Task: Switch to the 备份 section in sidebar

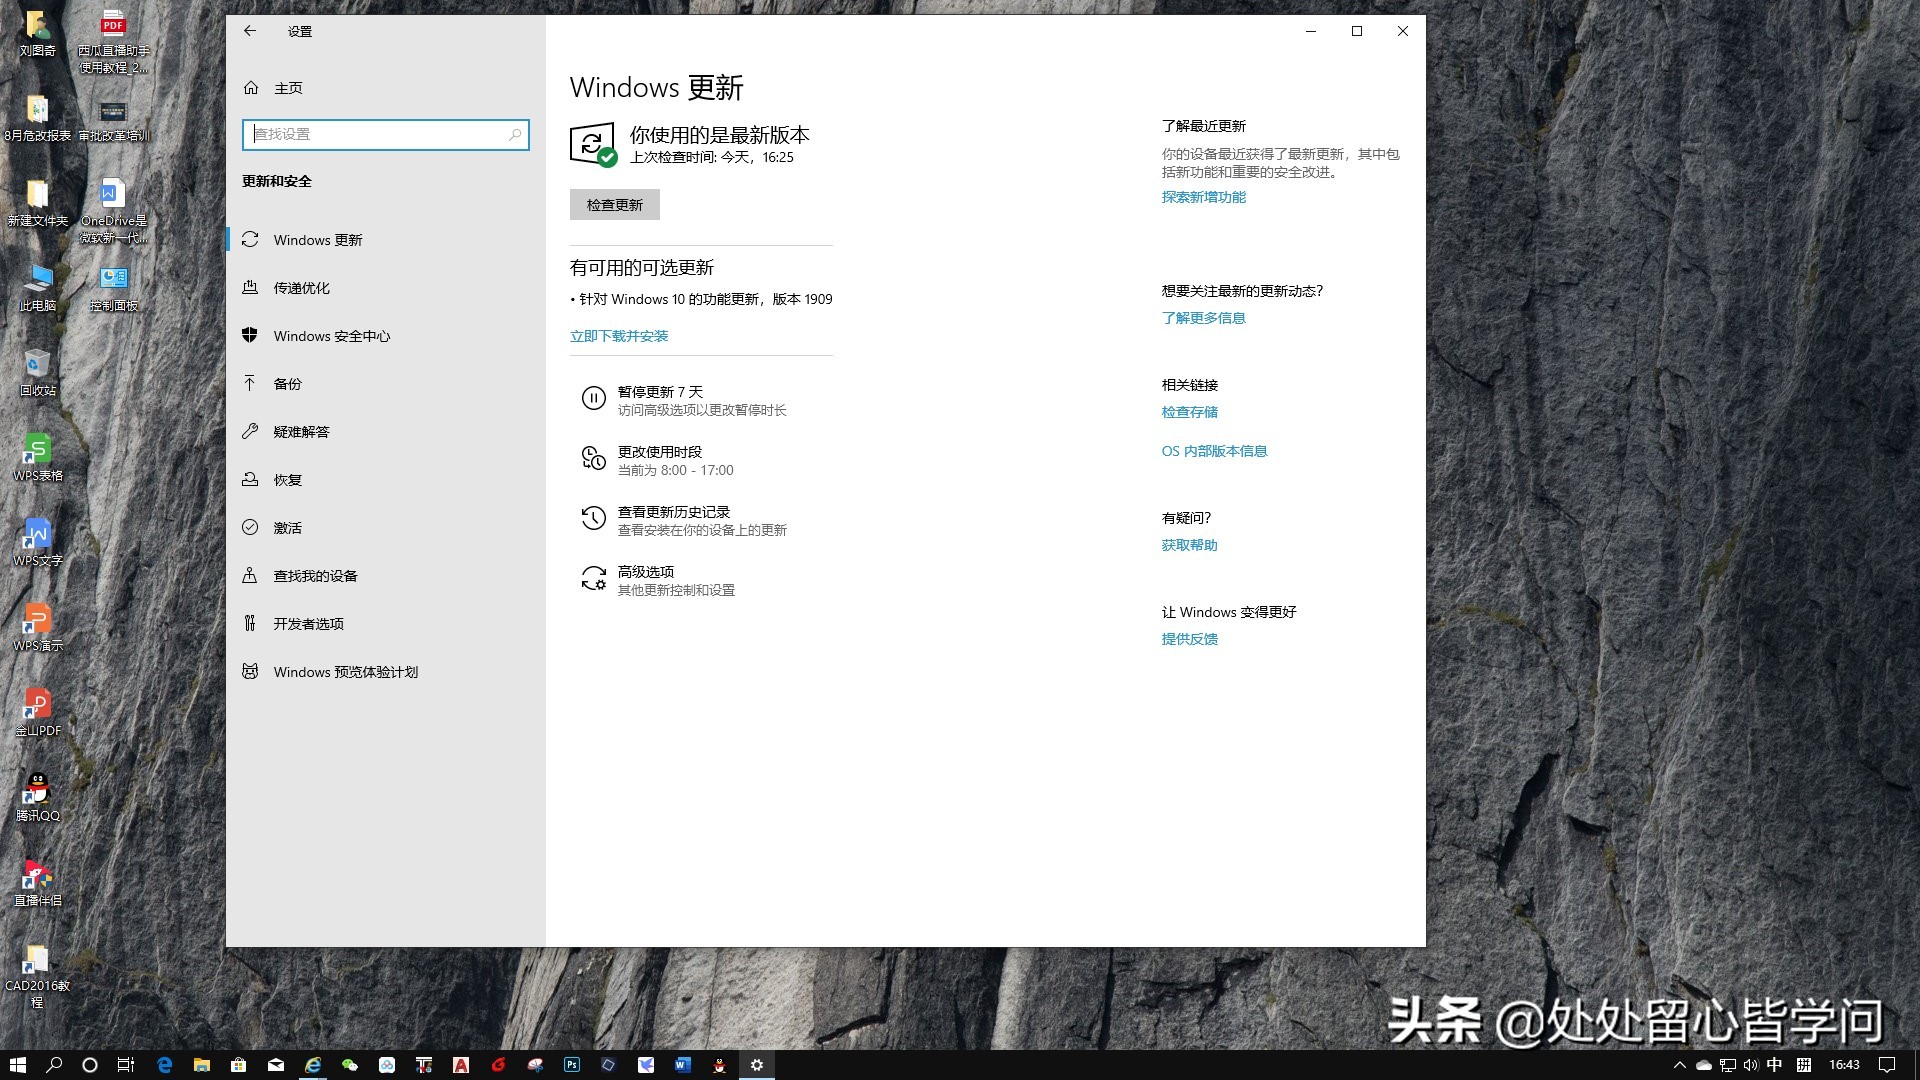Action: point(287,383)
